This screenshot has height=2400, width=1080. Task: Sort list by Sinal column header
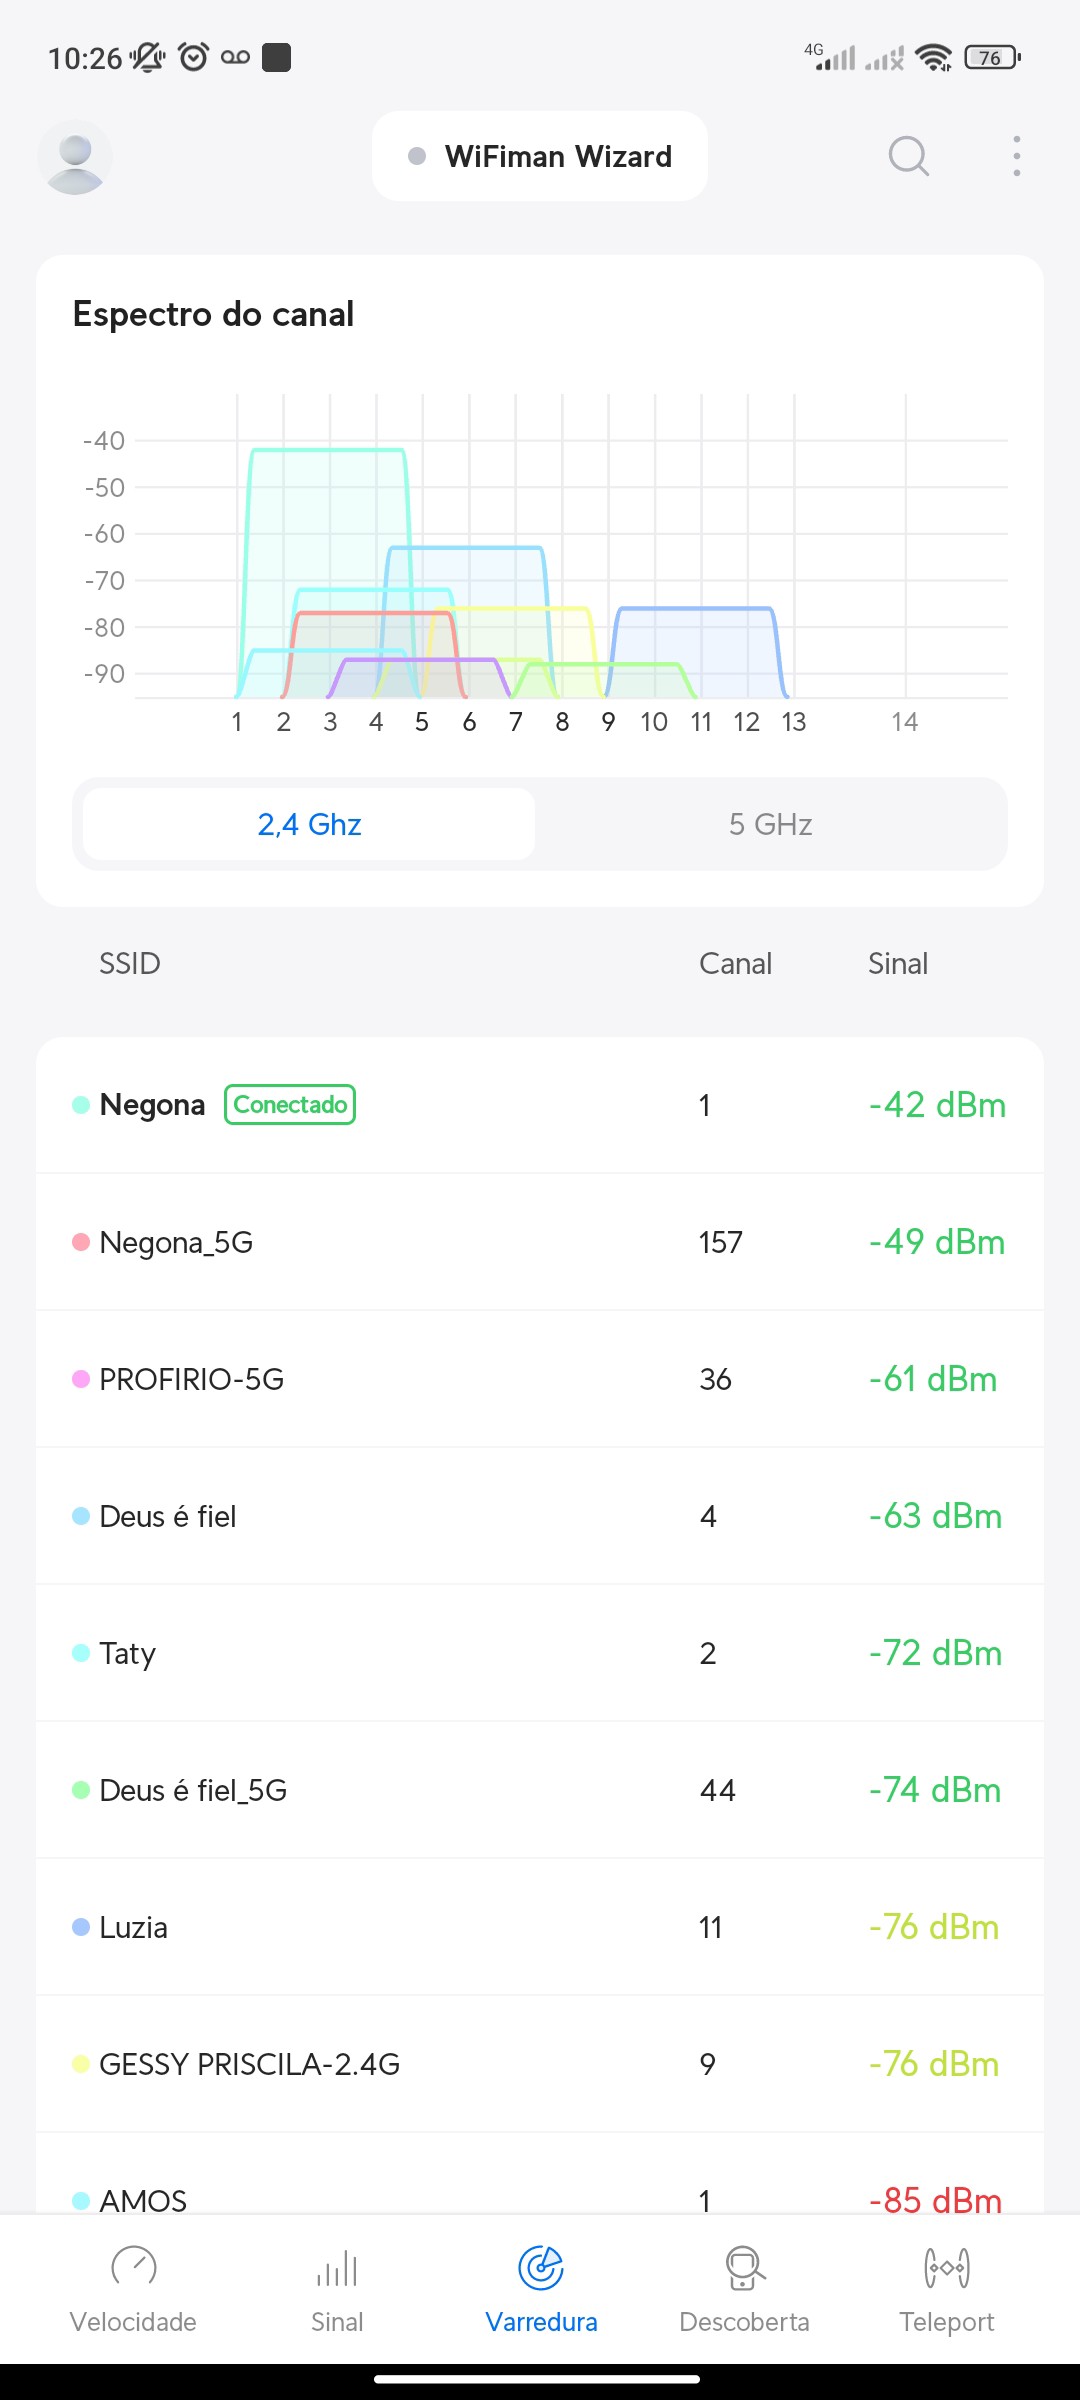tap(898, 963)
